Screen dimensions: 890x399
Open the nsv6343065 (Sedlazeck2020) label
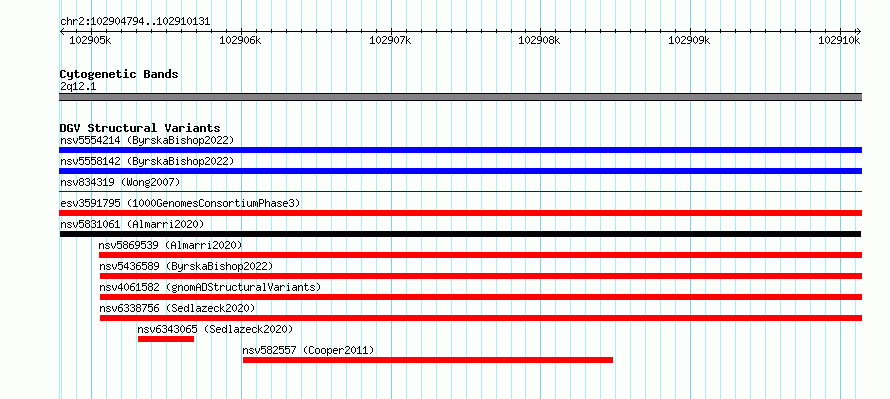tap(215, 329)
